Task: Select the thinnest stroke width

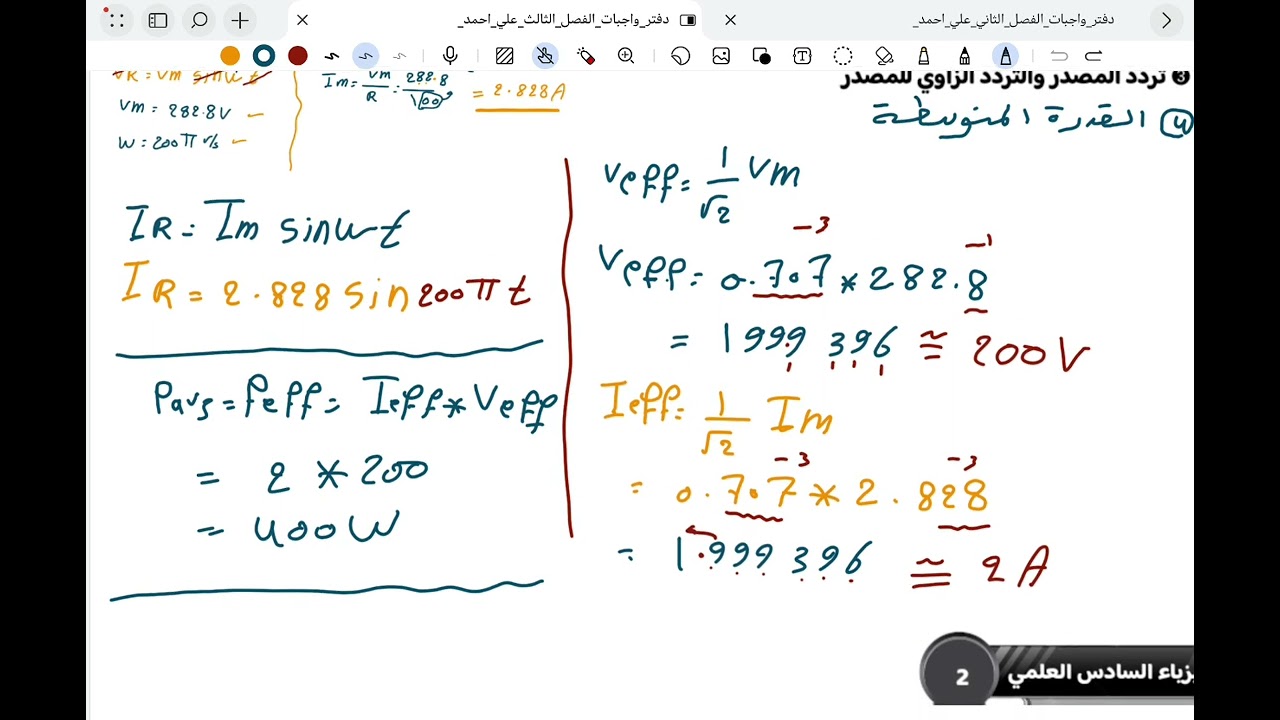Action: (x=400, y=56)
